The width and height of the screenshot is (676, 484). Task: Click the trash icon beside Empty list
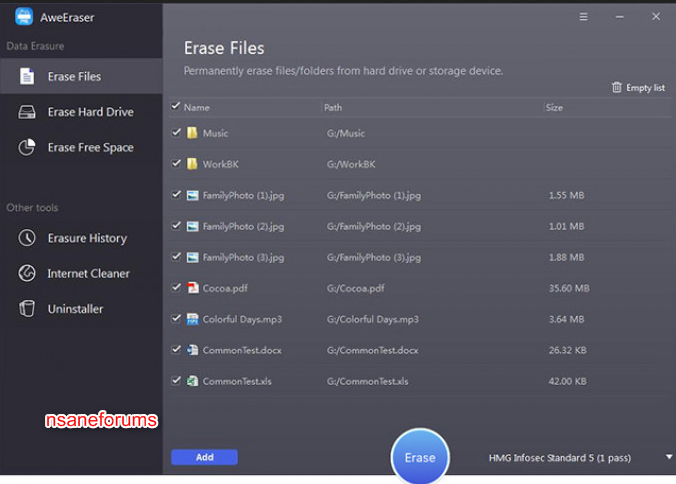[617, 87]
